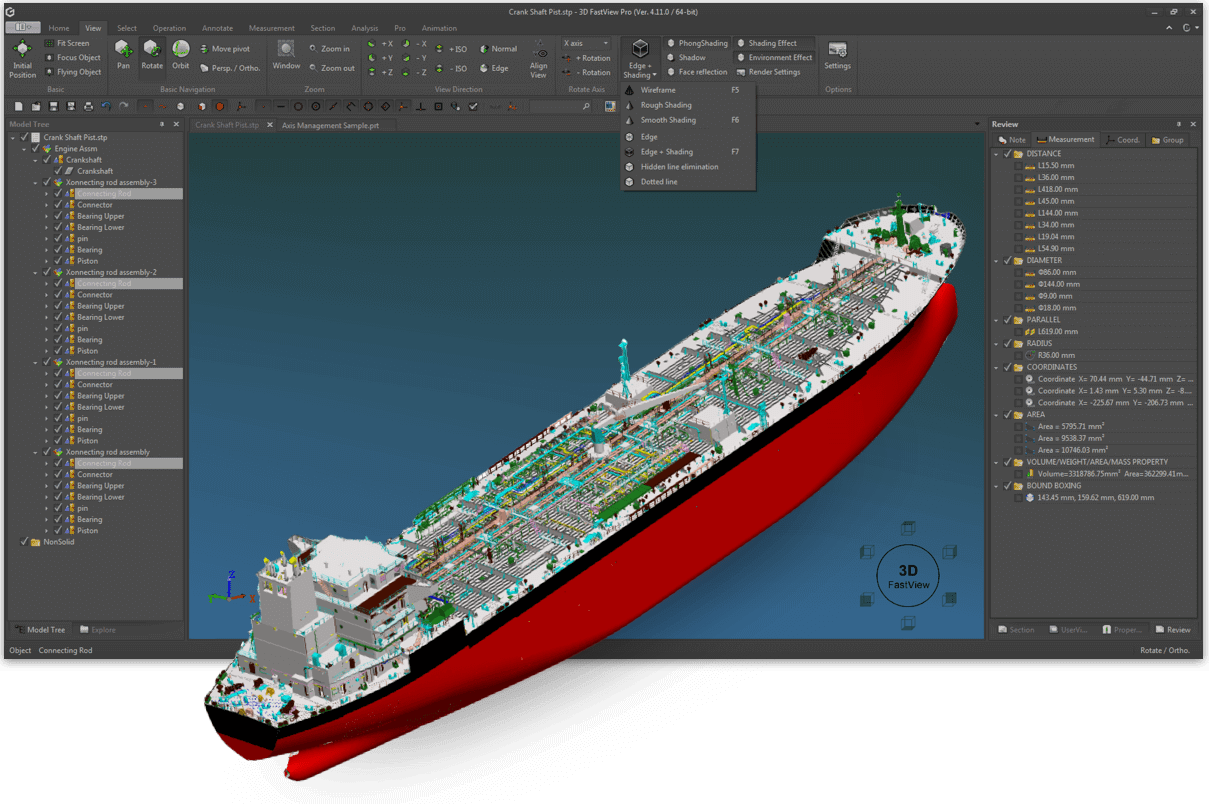Collapse the AREA measurement group
This screenshot has height=804, width=1209.
tap(996, 414)
